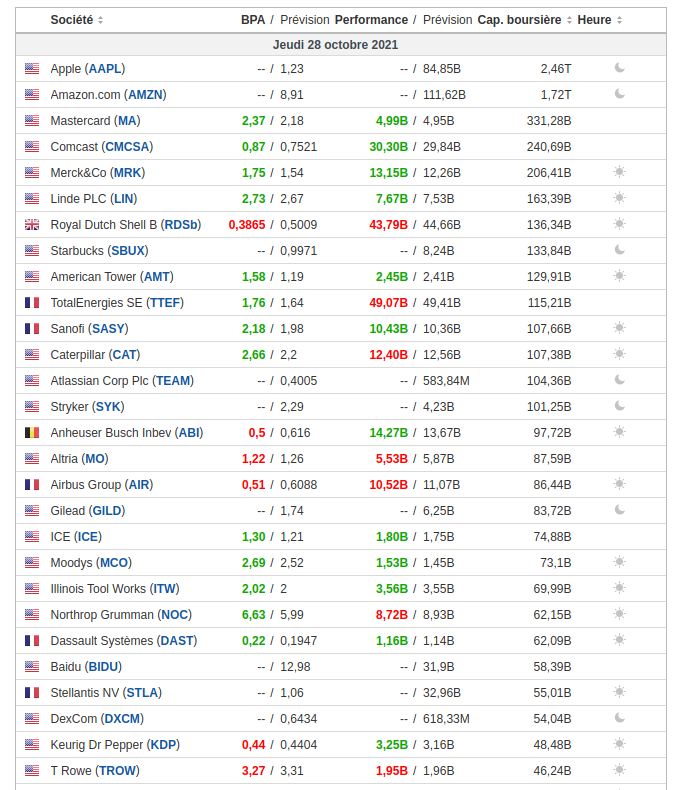This screenshot has height=790, width=676.
Task: Click the UK flag beside Royal Dutch Shell
Action: pos(32,225)
